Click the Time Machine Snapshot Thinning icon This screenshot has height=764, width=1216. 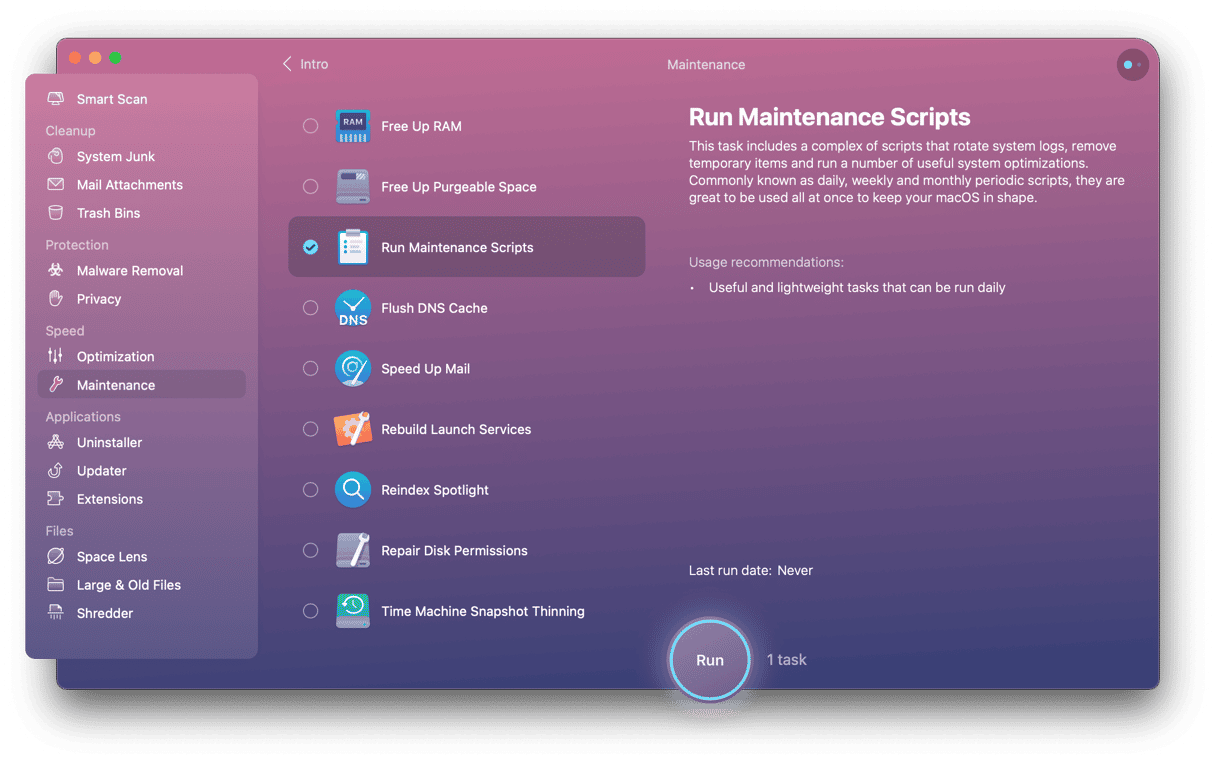(x=353, y=611)
